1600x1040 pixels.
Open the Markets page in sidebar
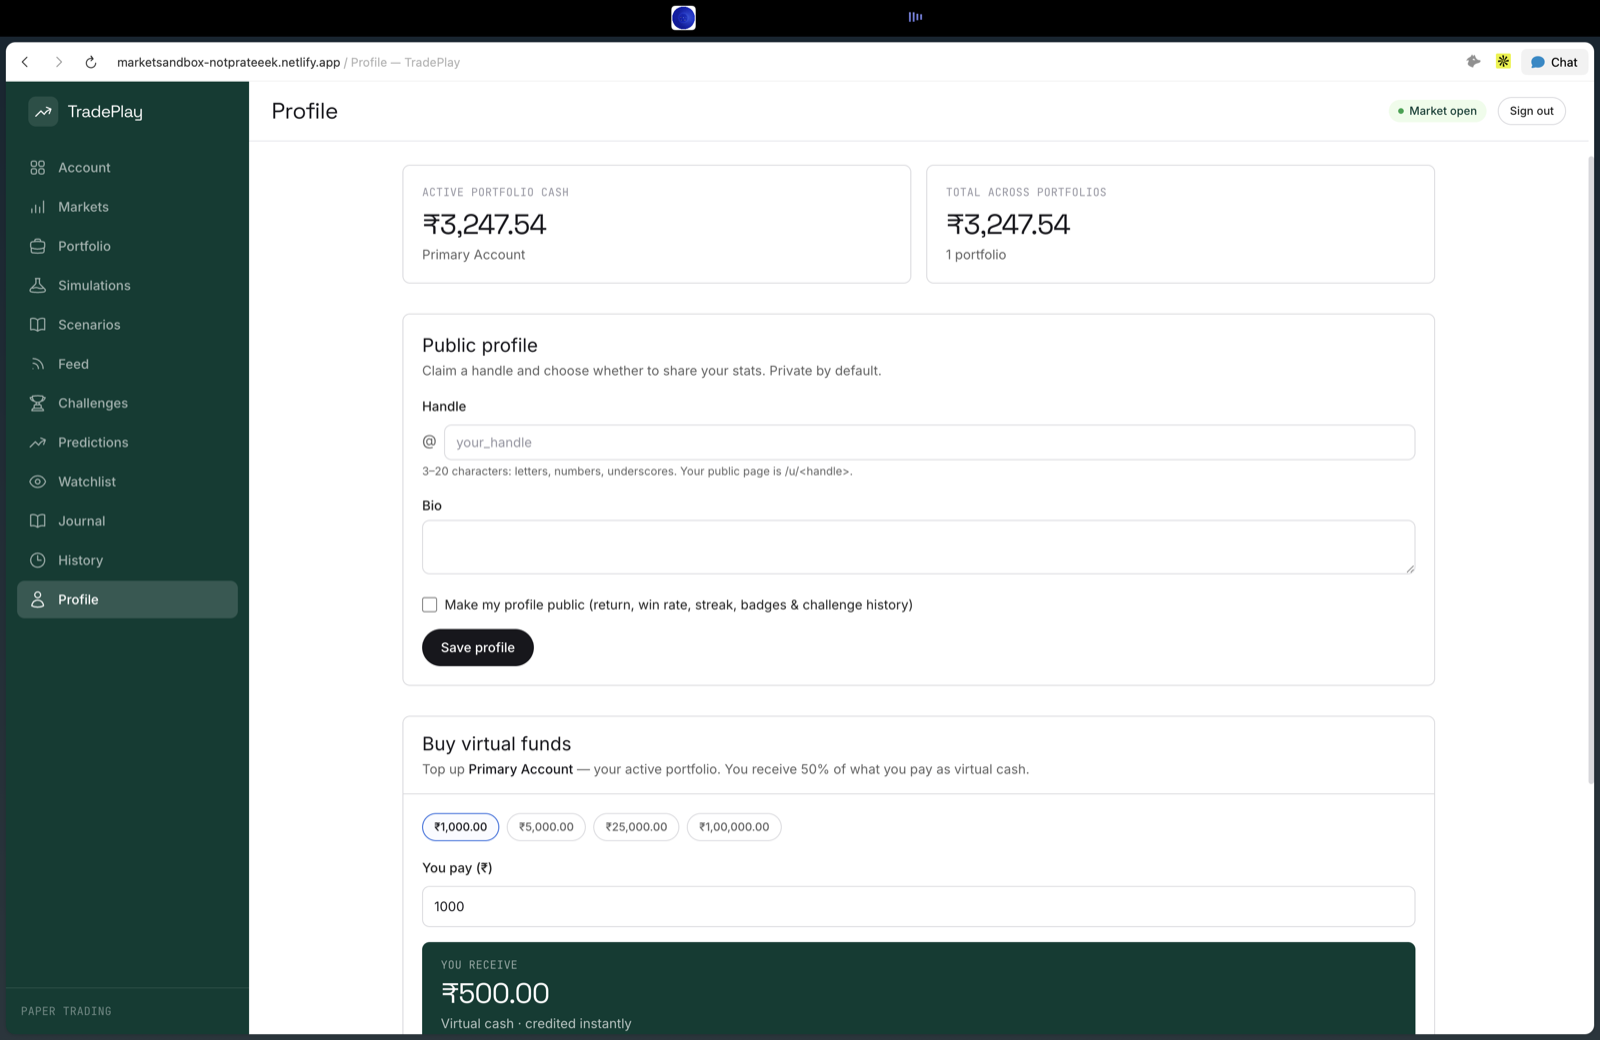point(127,207)
